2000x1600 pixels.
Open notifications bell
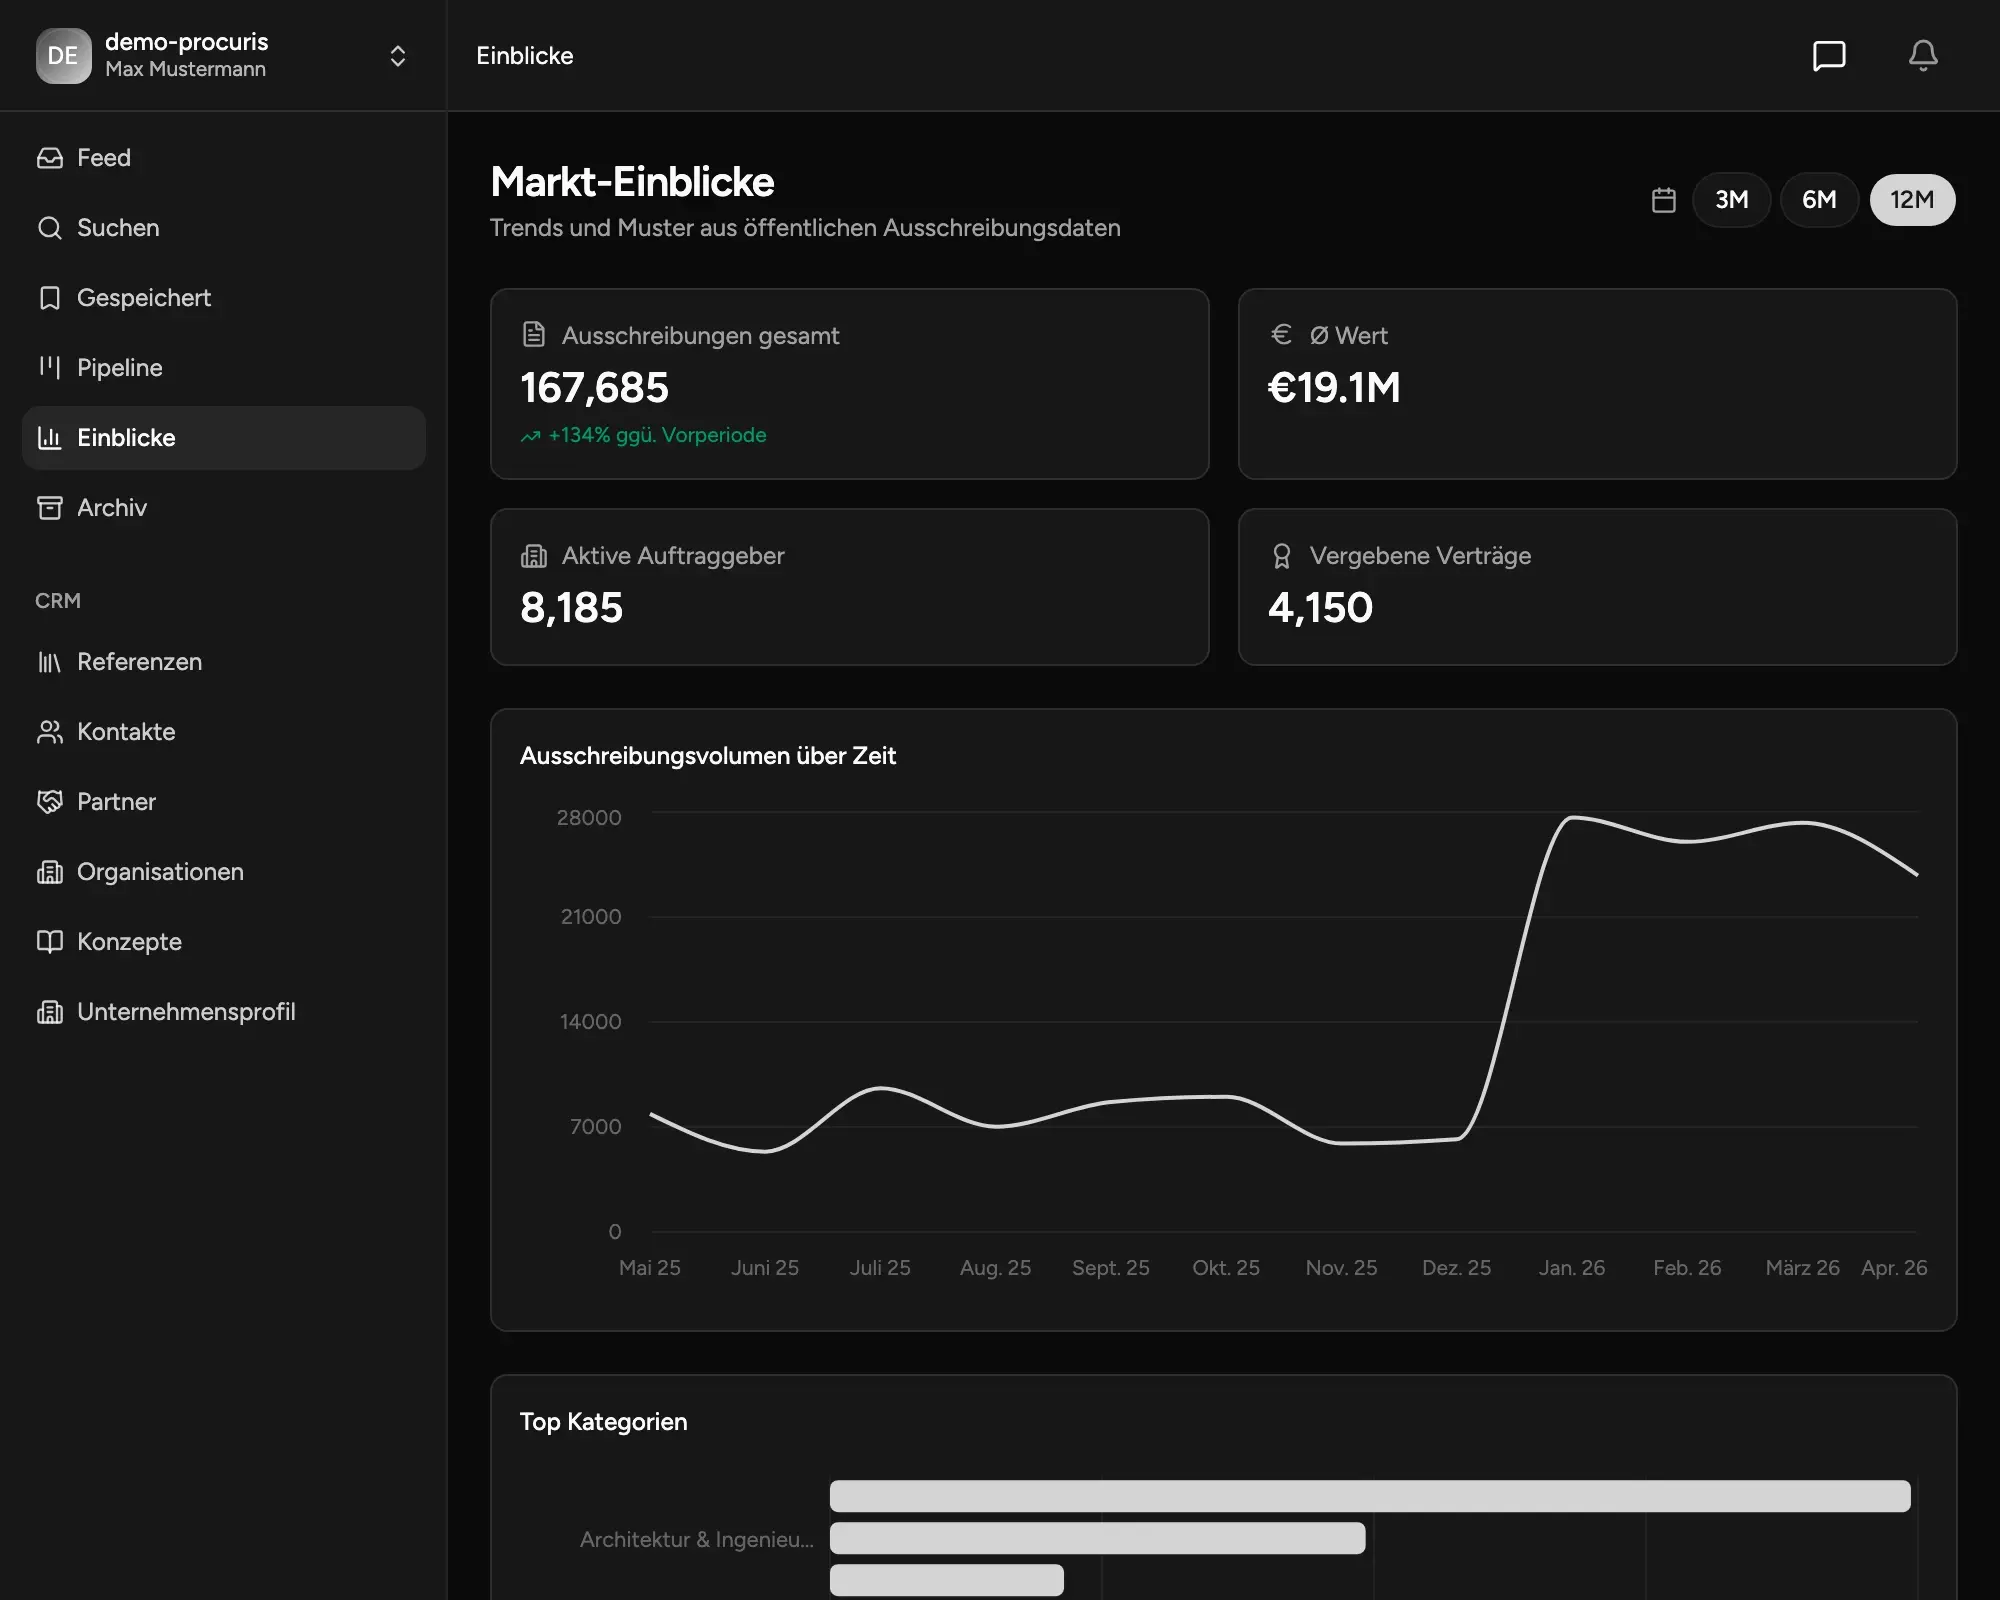coord(1923,56)
